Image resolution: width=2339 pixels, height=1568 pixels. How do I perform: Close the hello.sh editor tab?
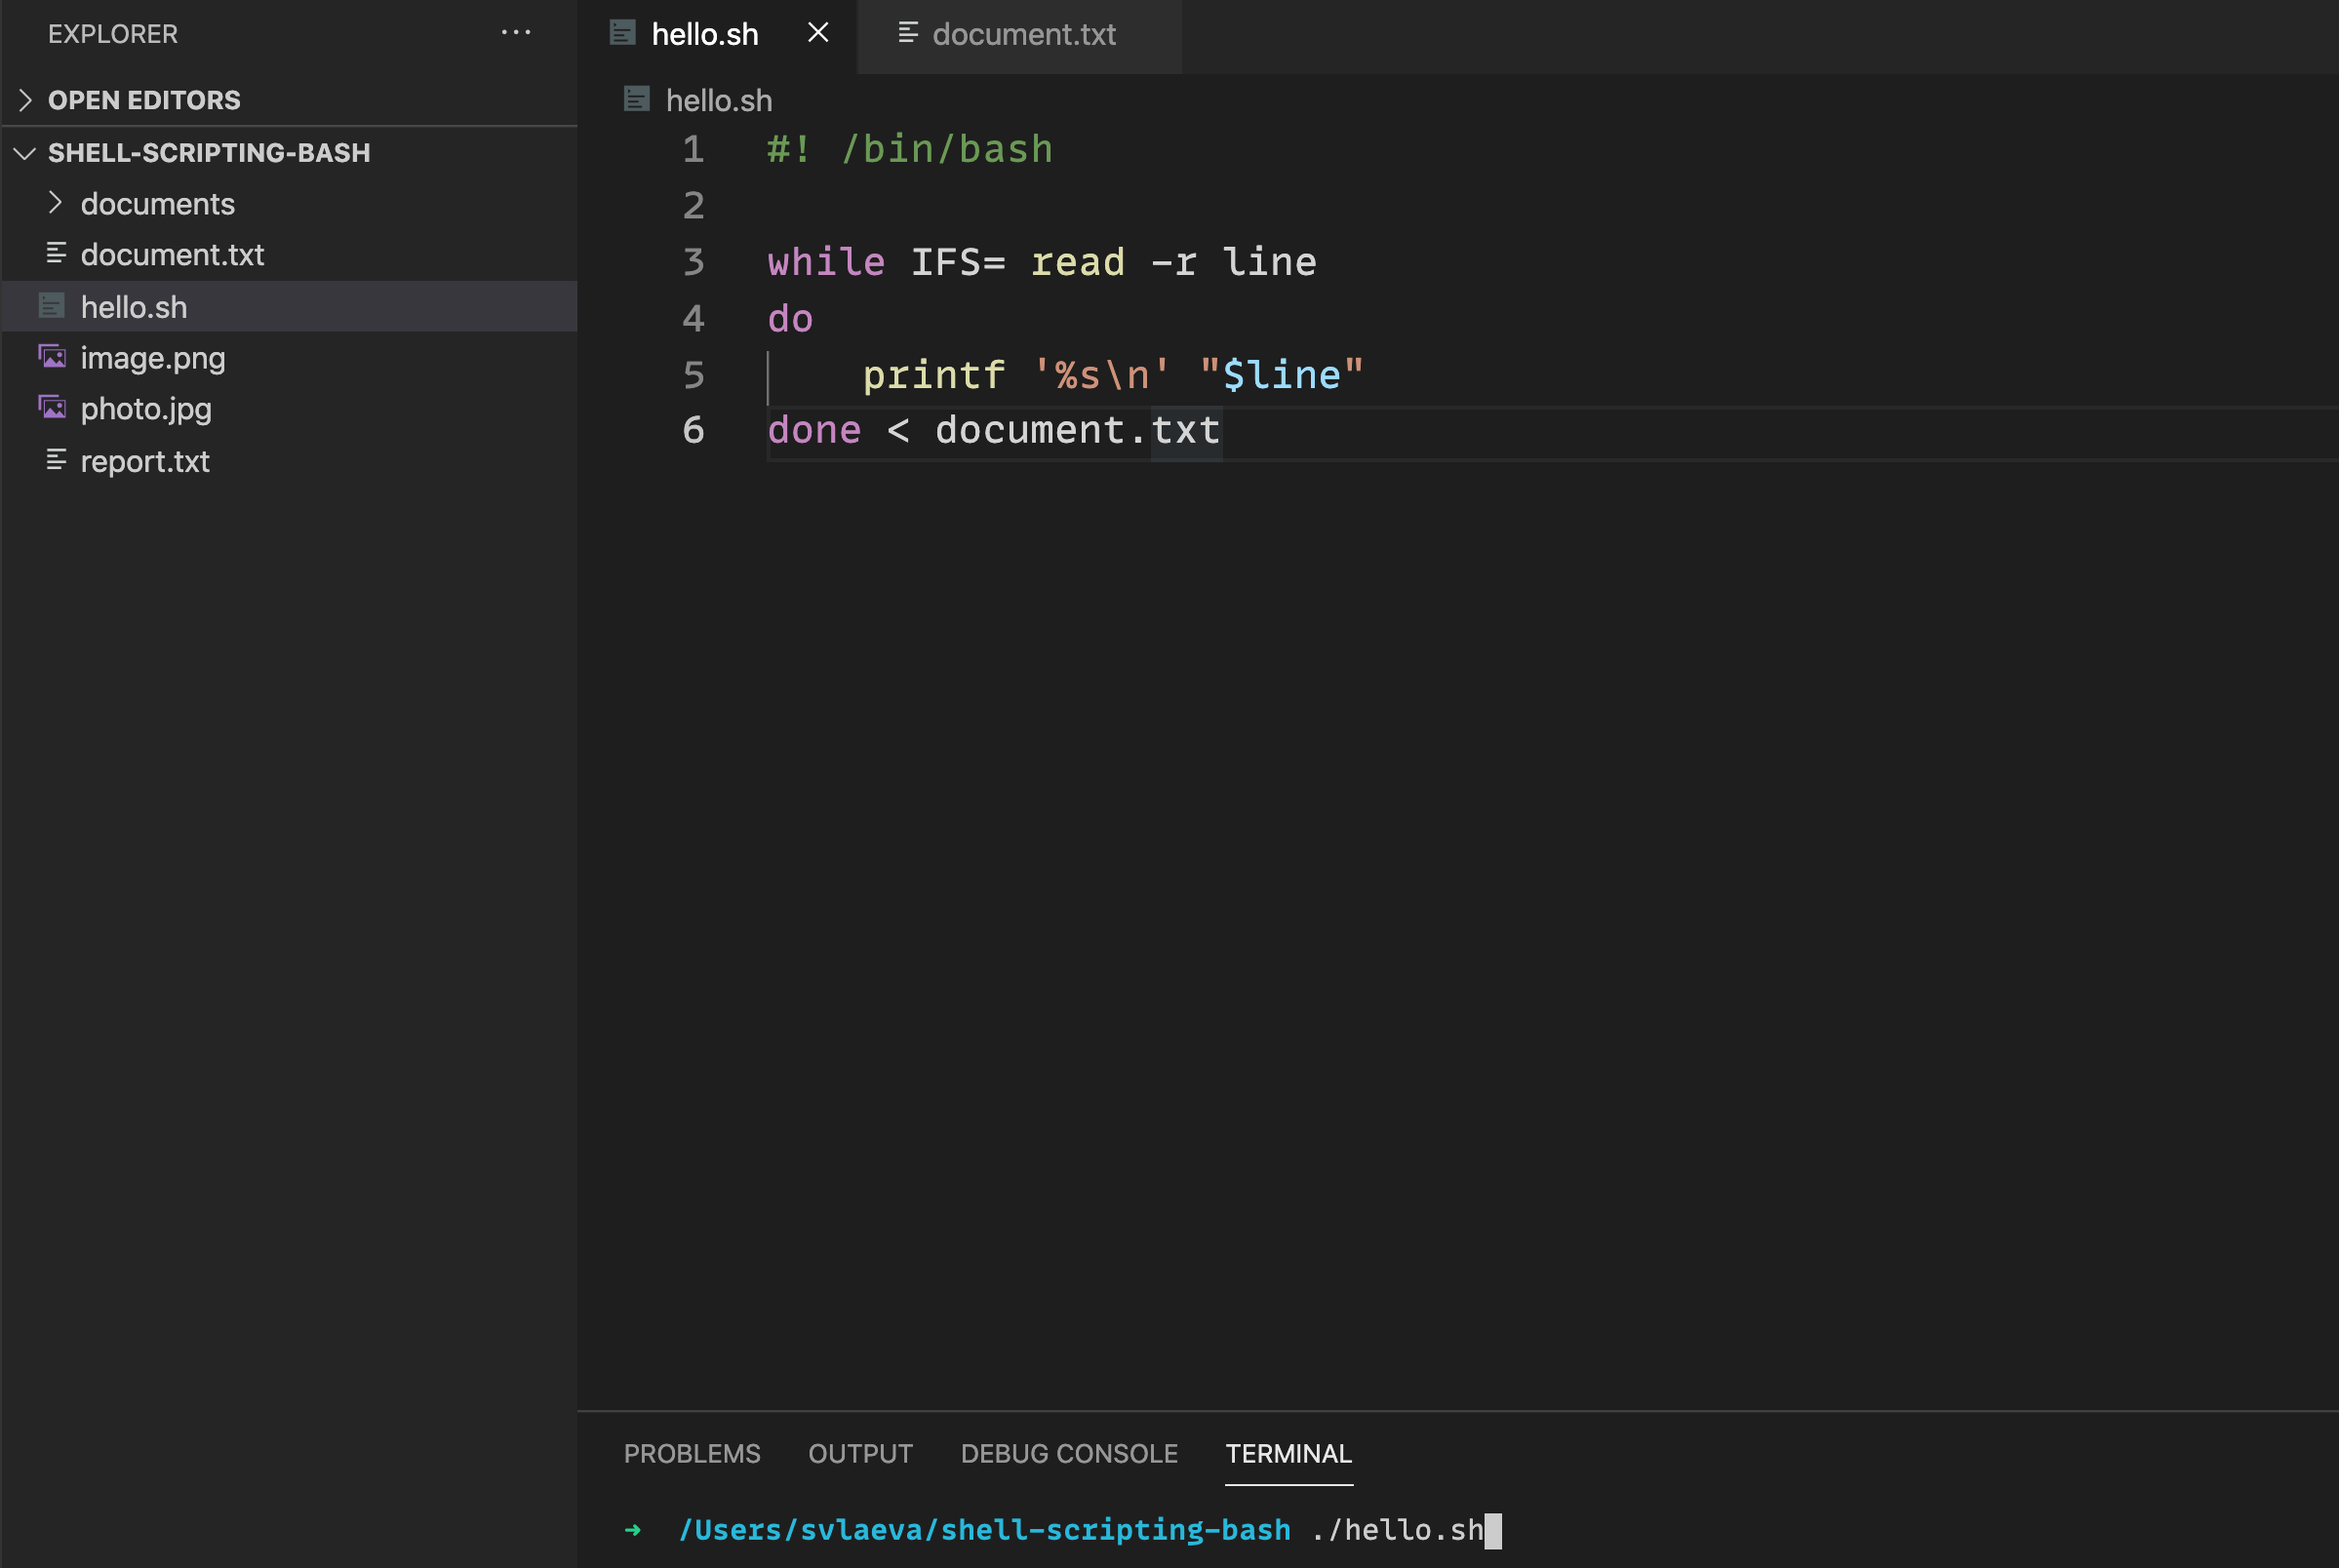point(817,33)
